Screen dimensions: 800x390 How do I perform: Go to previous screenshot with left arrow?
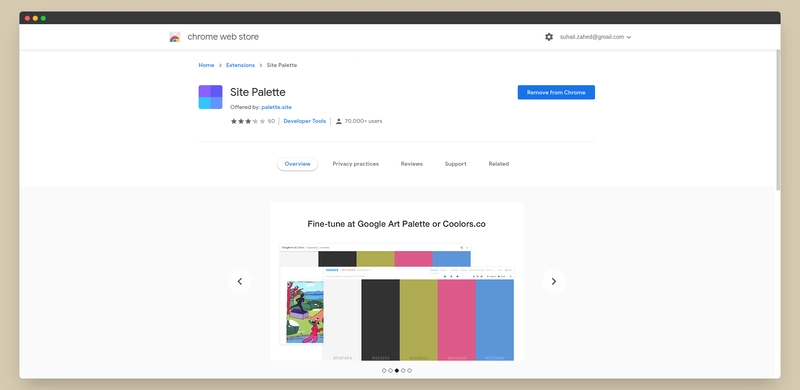pyautogui.click(x=239, y=281)
